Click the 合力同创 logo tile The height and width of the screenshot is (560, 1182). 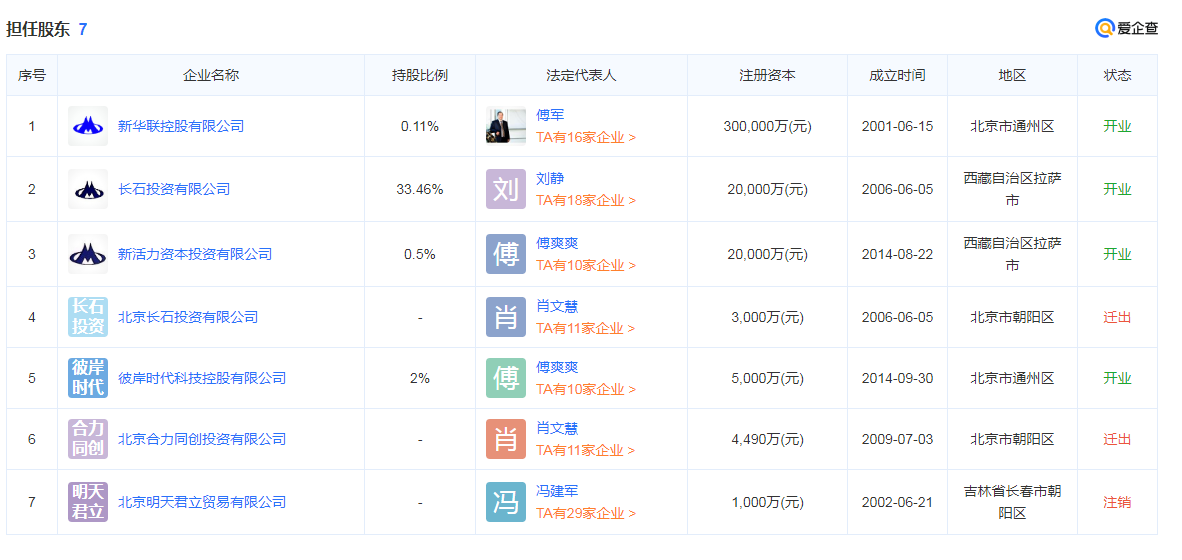tap(87, 439)
